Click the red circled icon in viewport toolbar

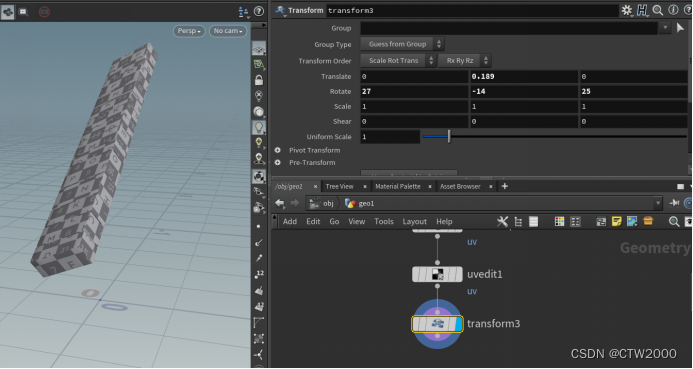[x=44, y=12]
